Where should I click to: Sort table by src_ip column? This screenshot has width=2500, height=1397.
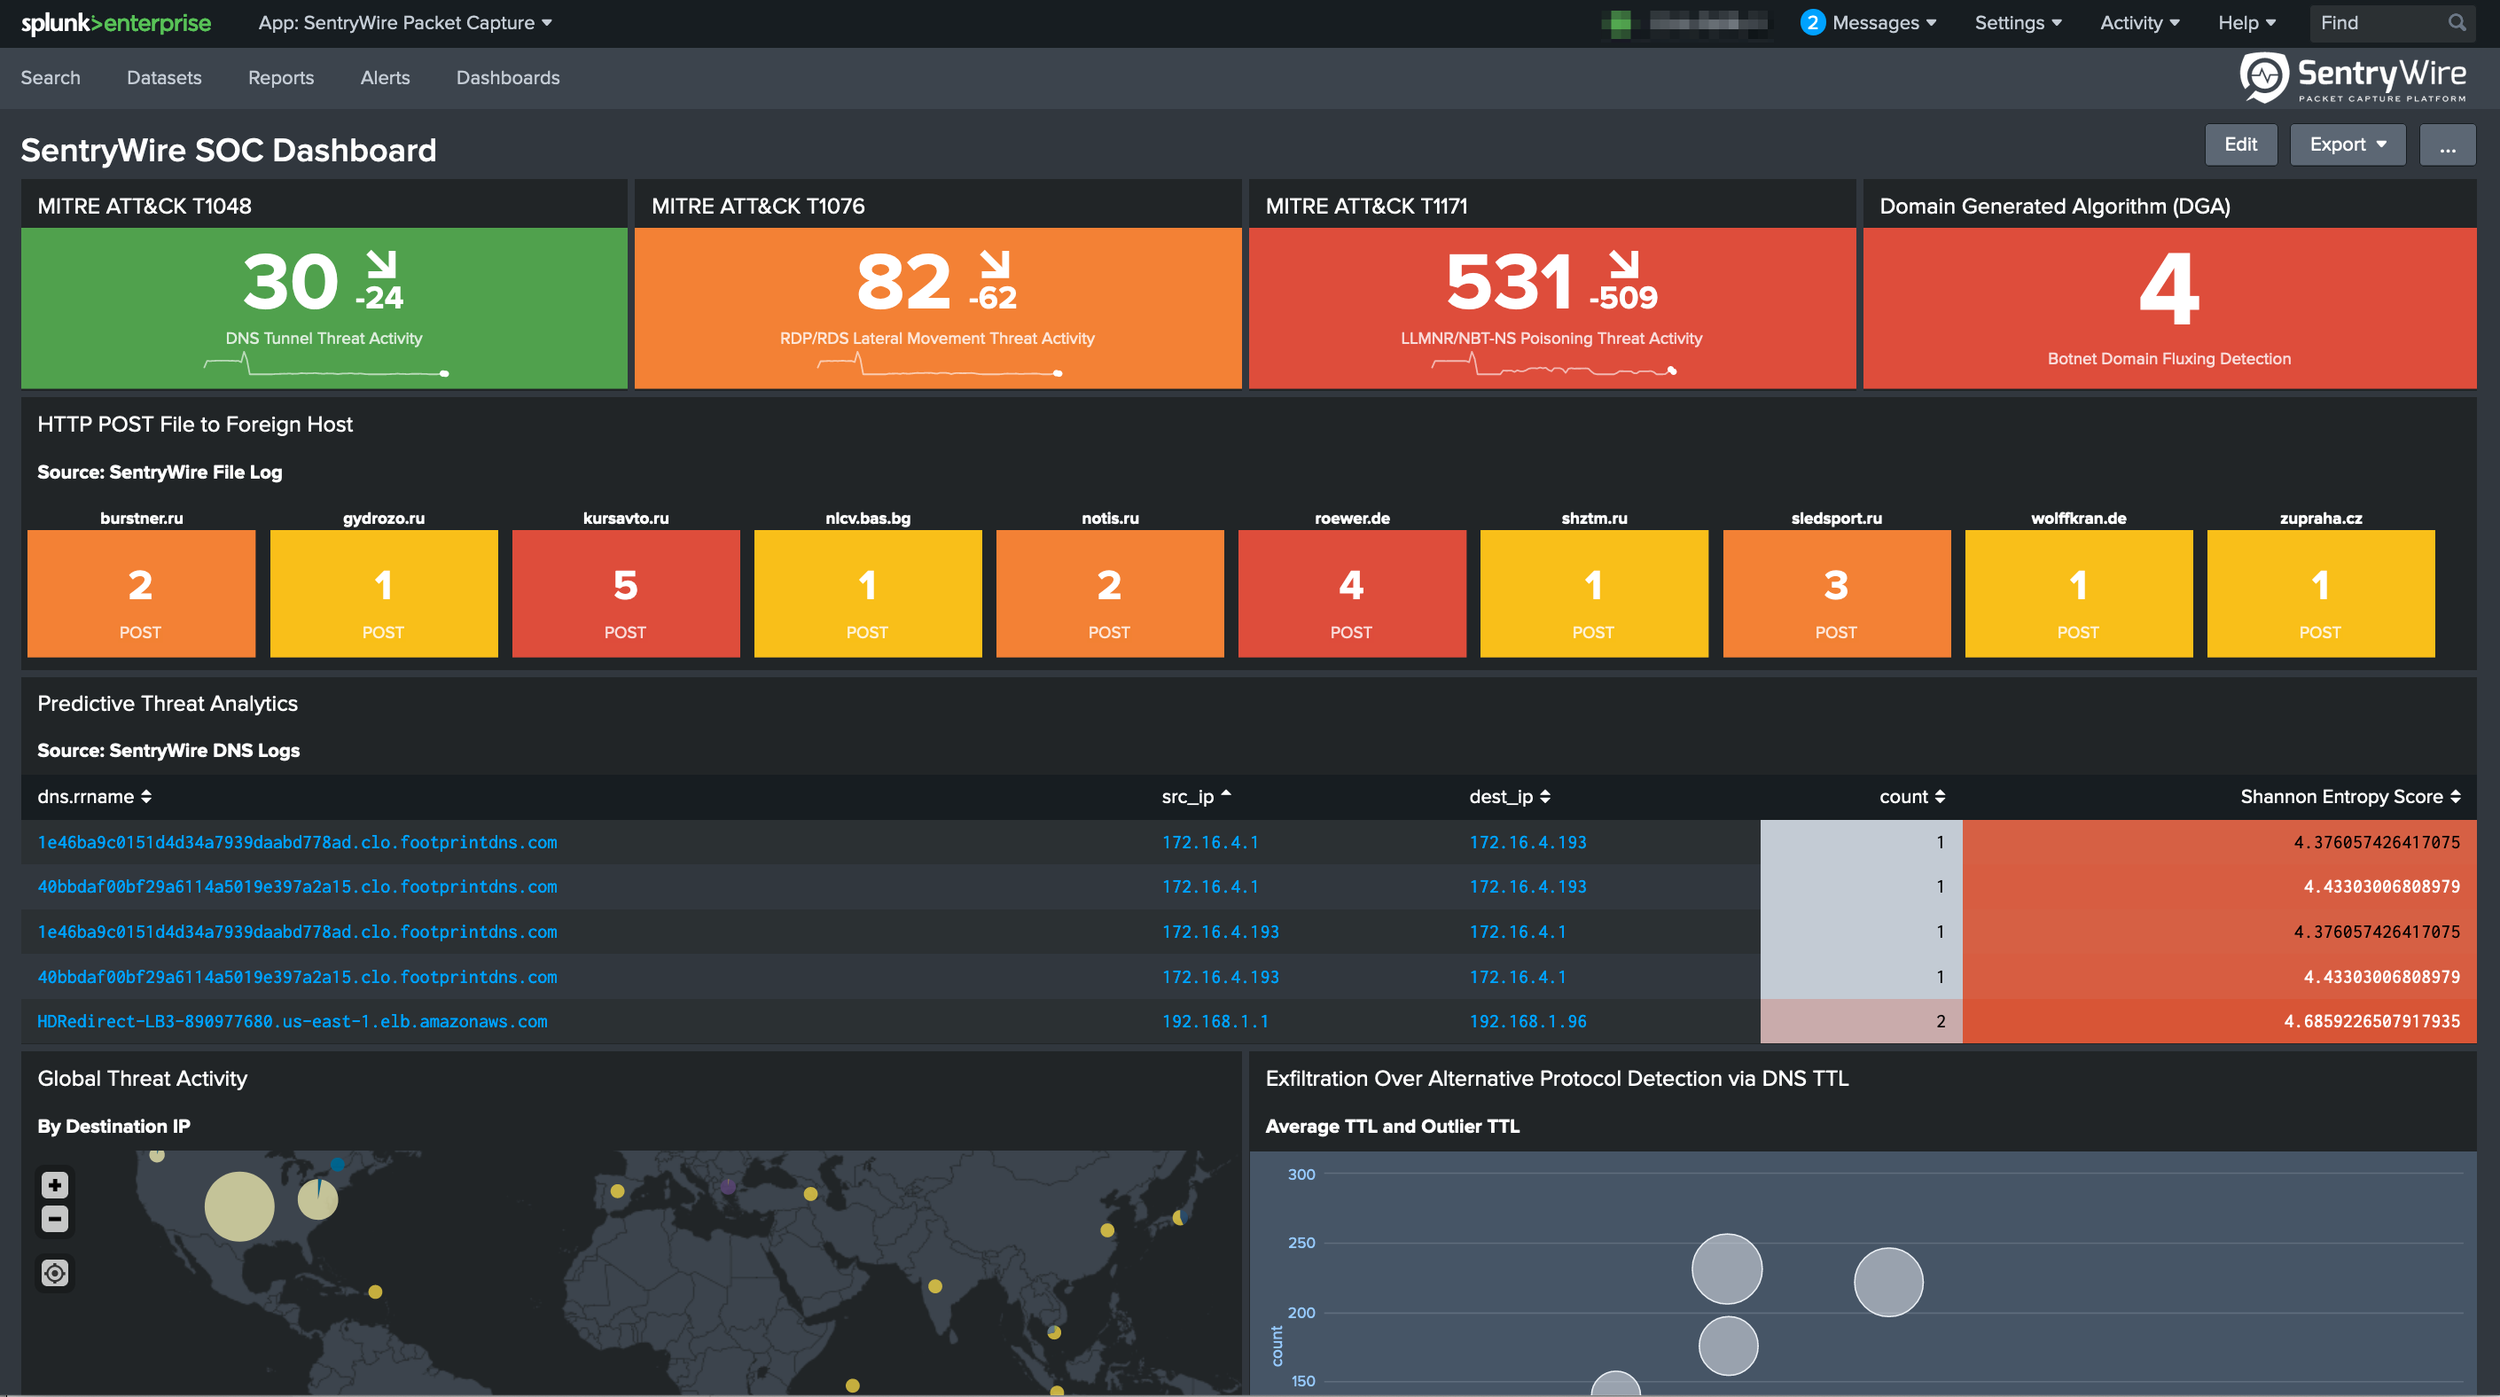pyautogui.click(x=1196, y=797)
